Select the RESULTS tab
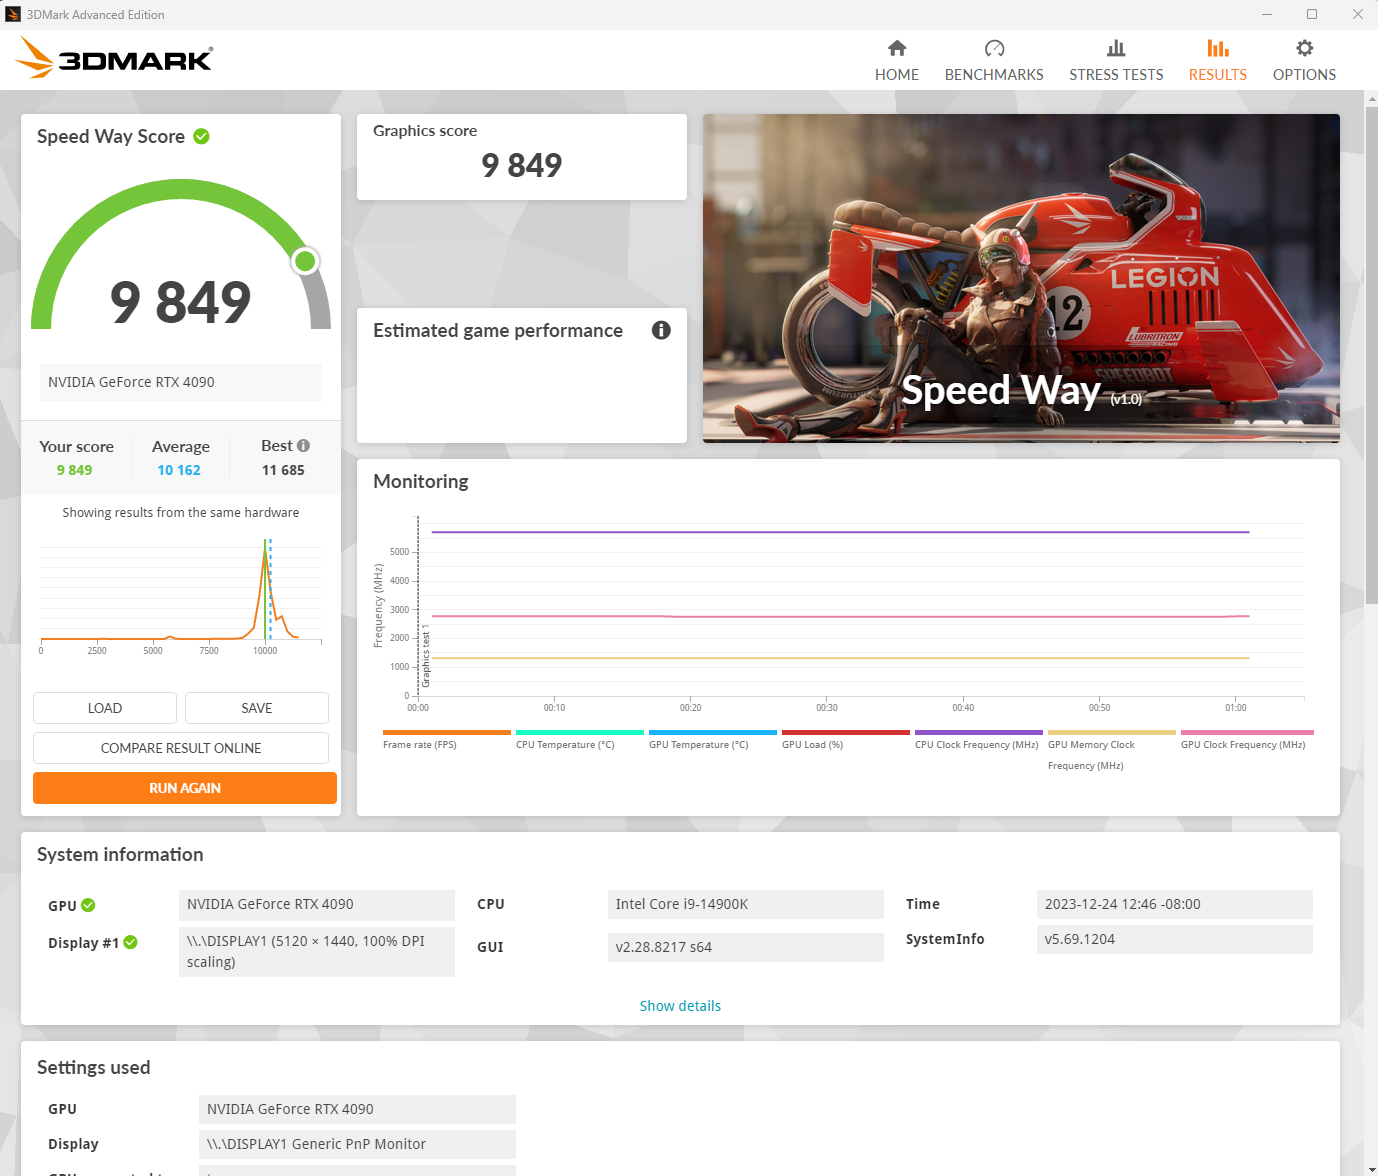Image resolution: width=1378 pixels, height=1176 pixels. [x=1218, y=61]
